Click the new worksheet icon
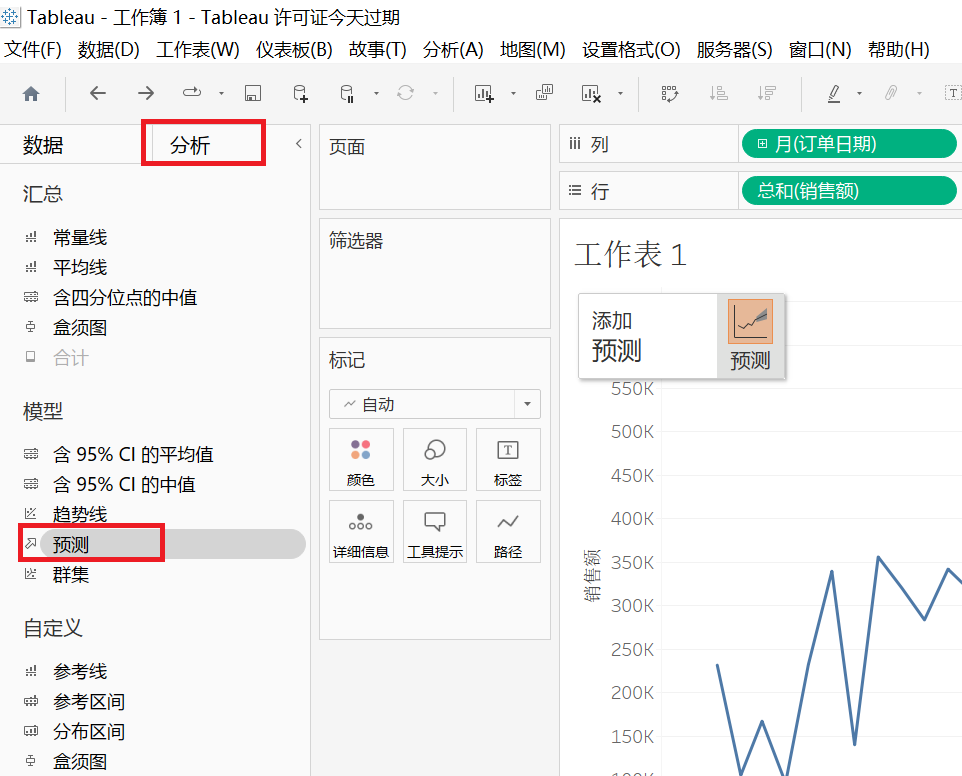 484,93
